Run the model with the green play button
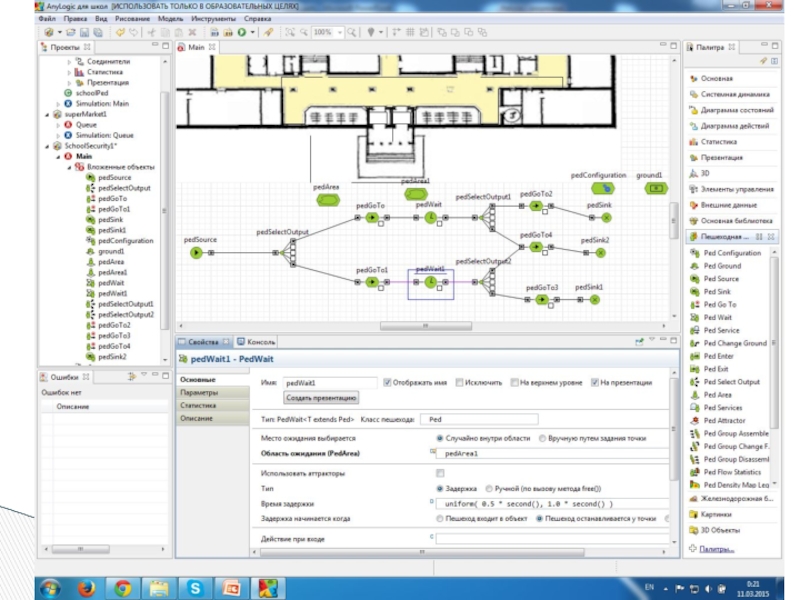 241,33
